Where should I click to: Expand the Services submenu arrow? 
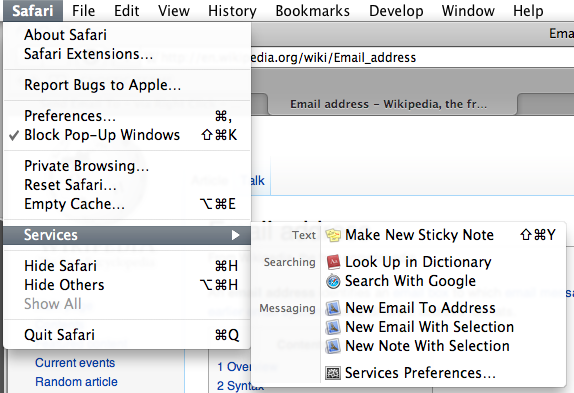tap(236, 235)
